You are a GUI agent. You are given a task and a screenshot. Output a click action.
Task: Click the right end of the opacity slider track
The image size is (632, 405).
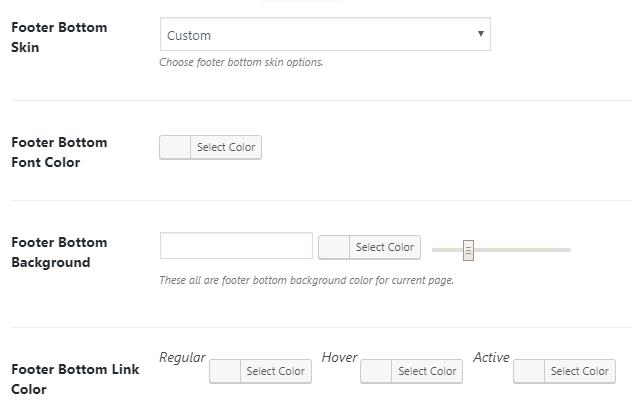[x=567, y=250]
